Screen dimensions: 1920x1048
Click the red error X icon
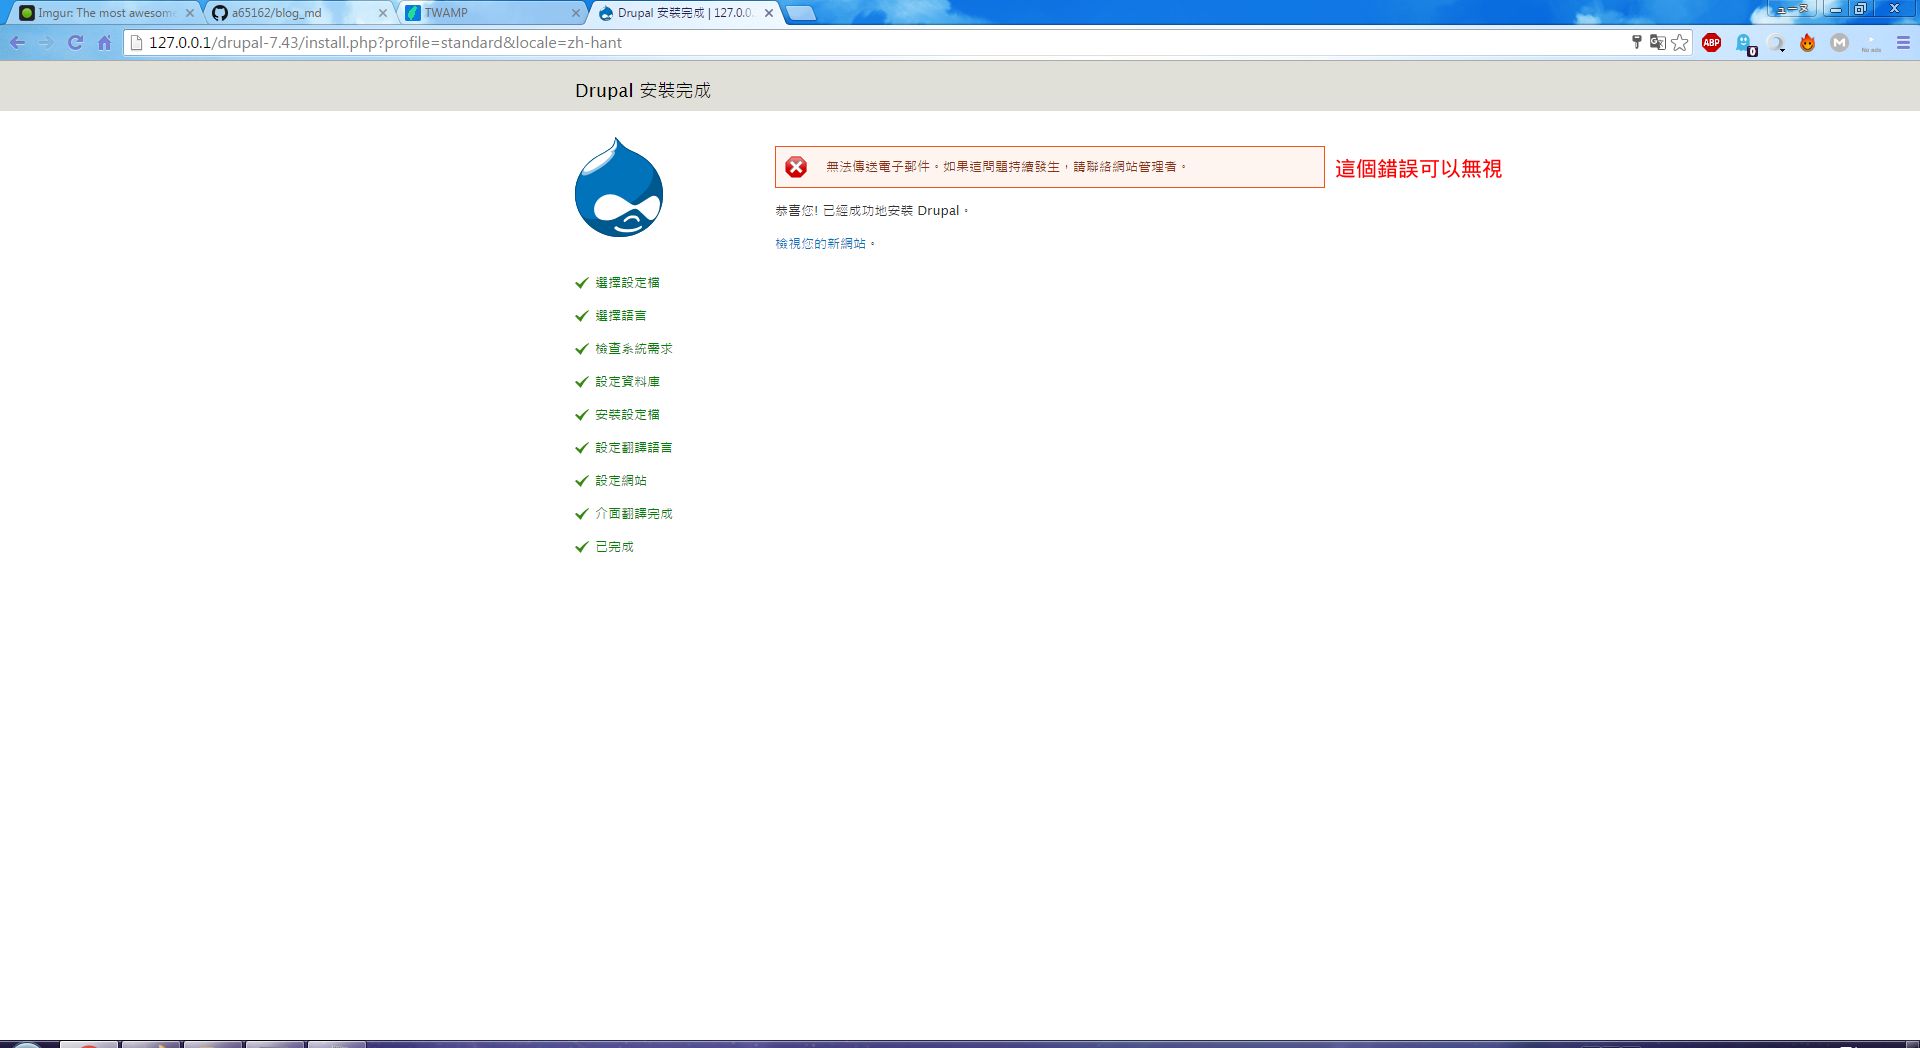796,167
